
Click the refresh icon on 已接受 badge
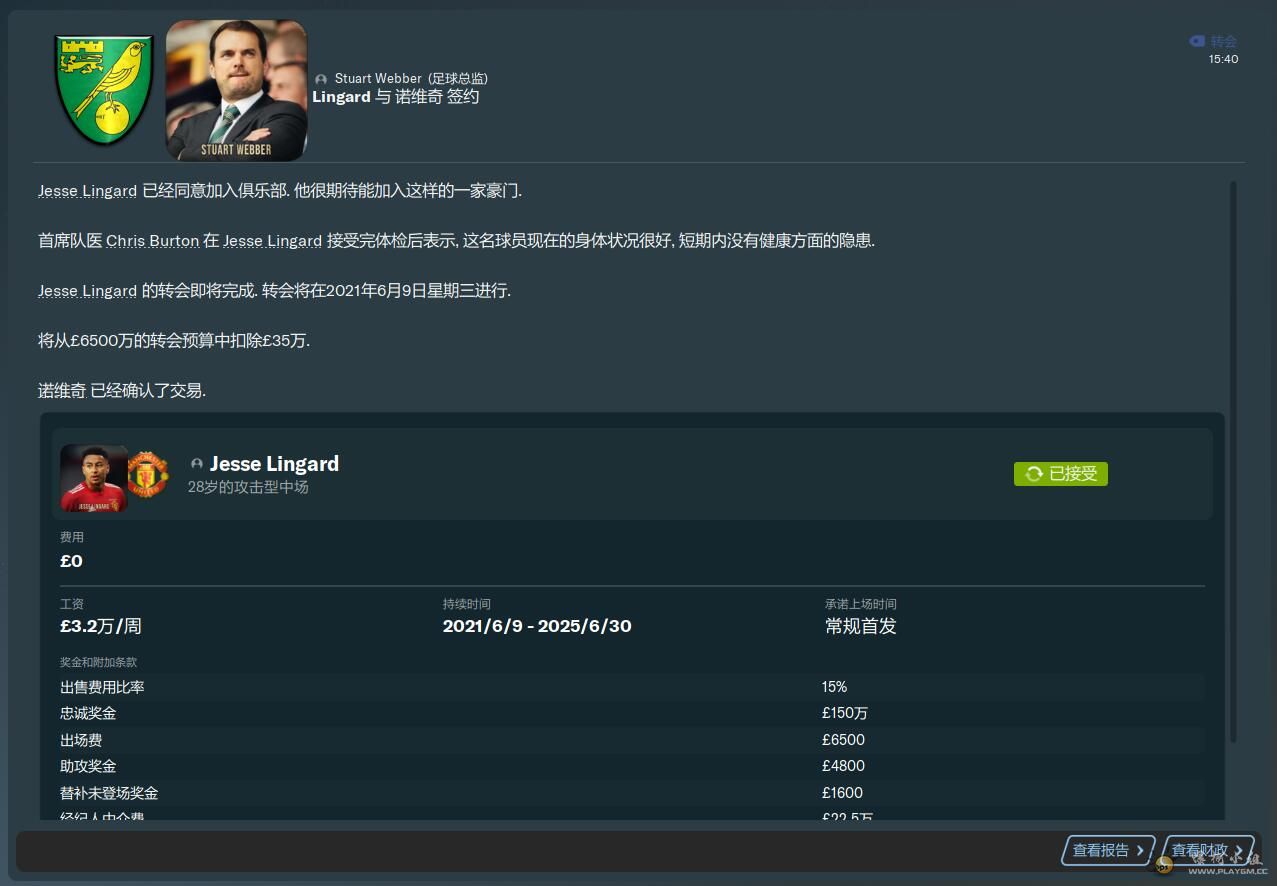1034,474
